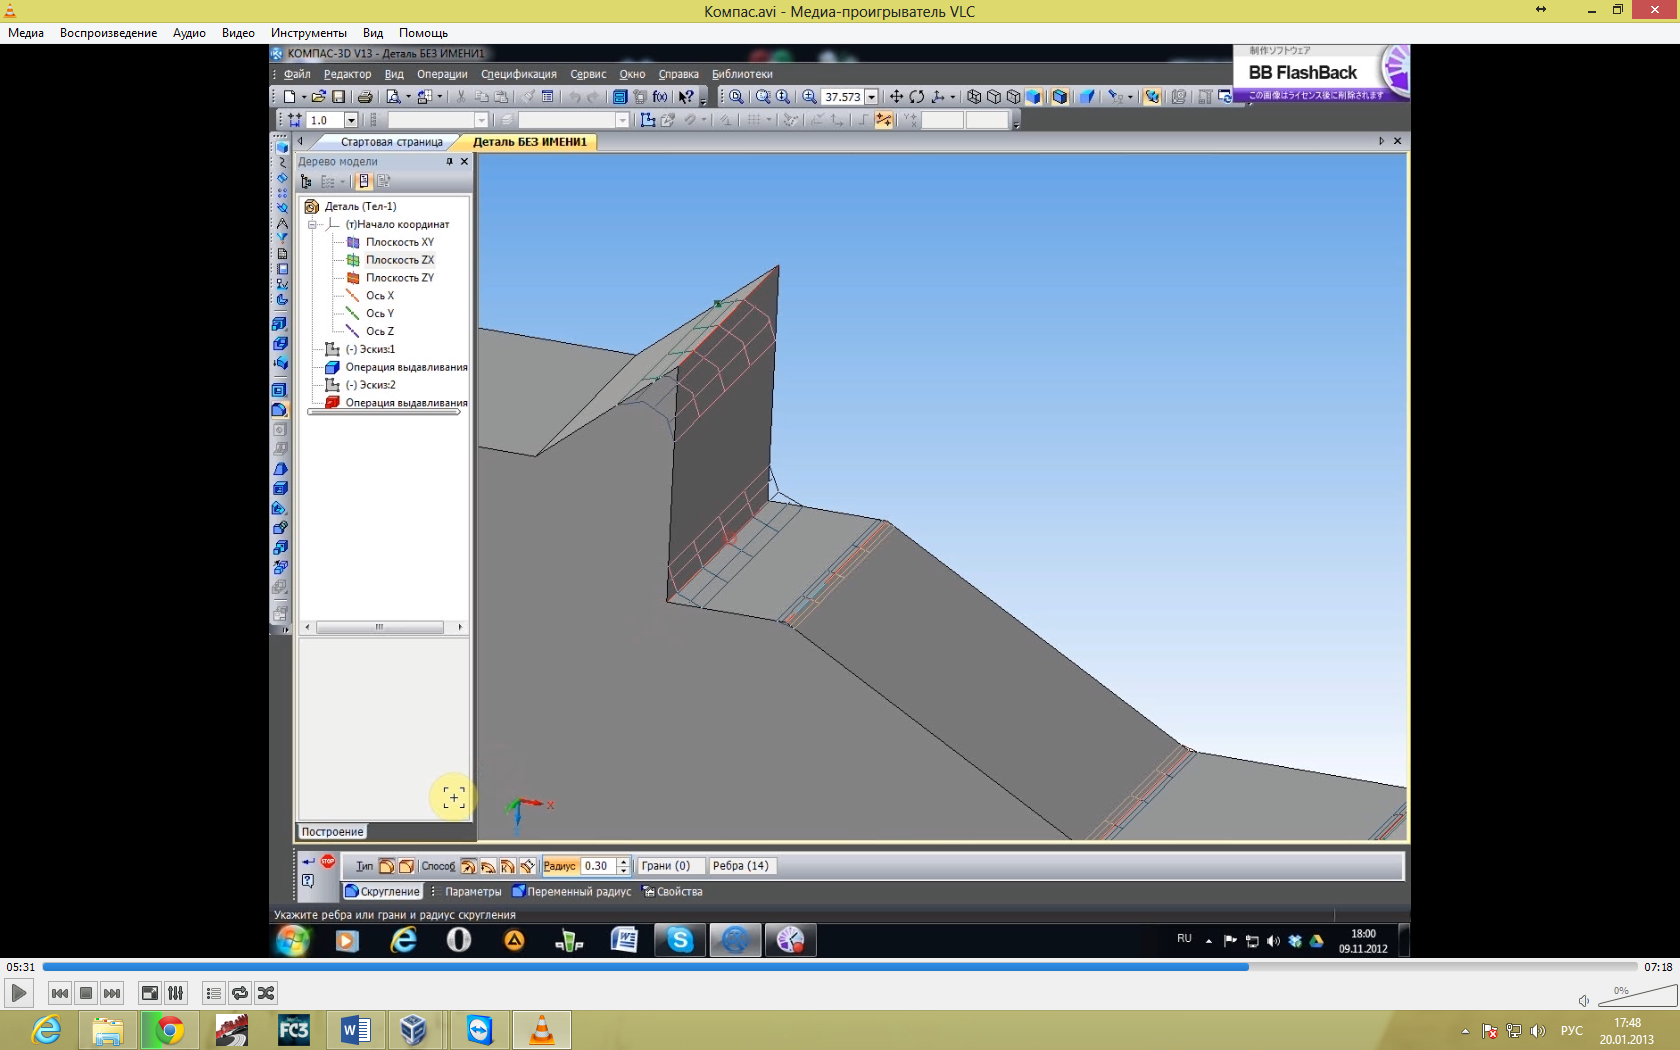
Task: Click in the Radius value field showing 0.30
Action: (598, 866)
